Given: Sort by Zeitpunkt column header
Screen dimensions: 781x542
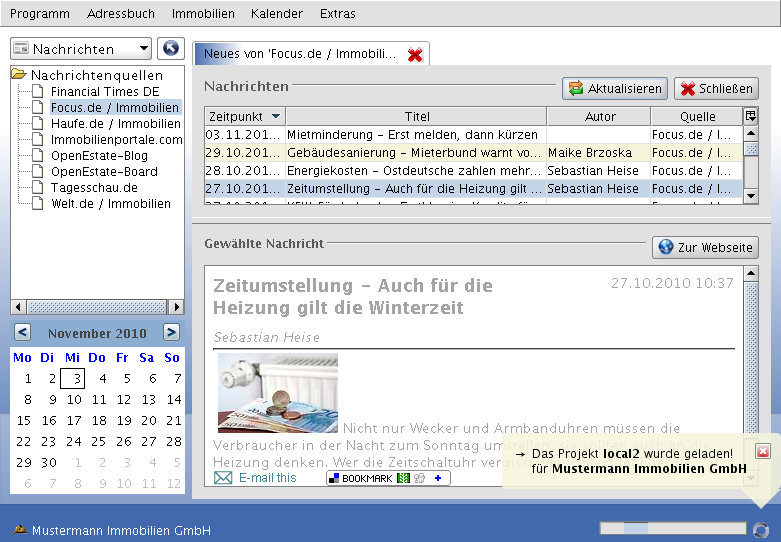Looking at the screenshot, I should click(244, 116).
